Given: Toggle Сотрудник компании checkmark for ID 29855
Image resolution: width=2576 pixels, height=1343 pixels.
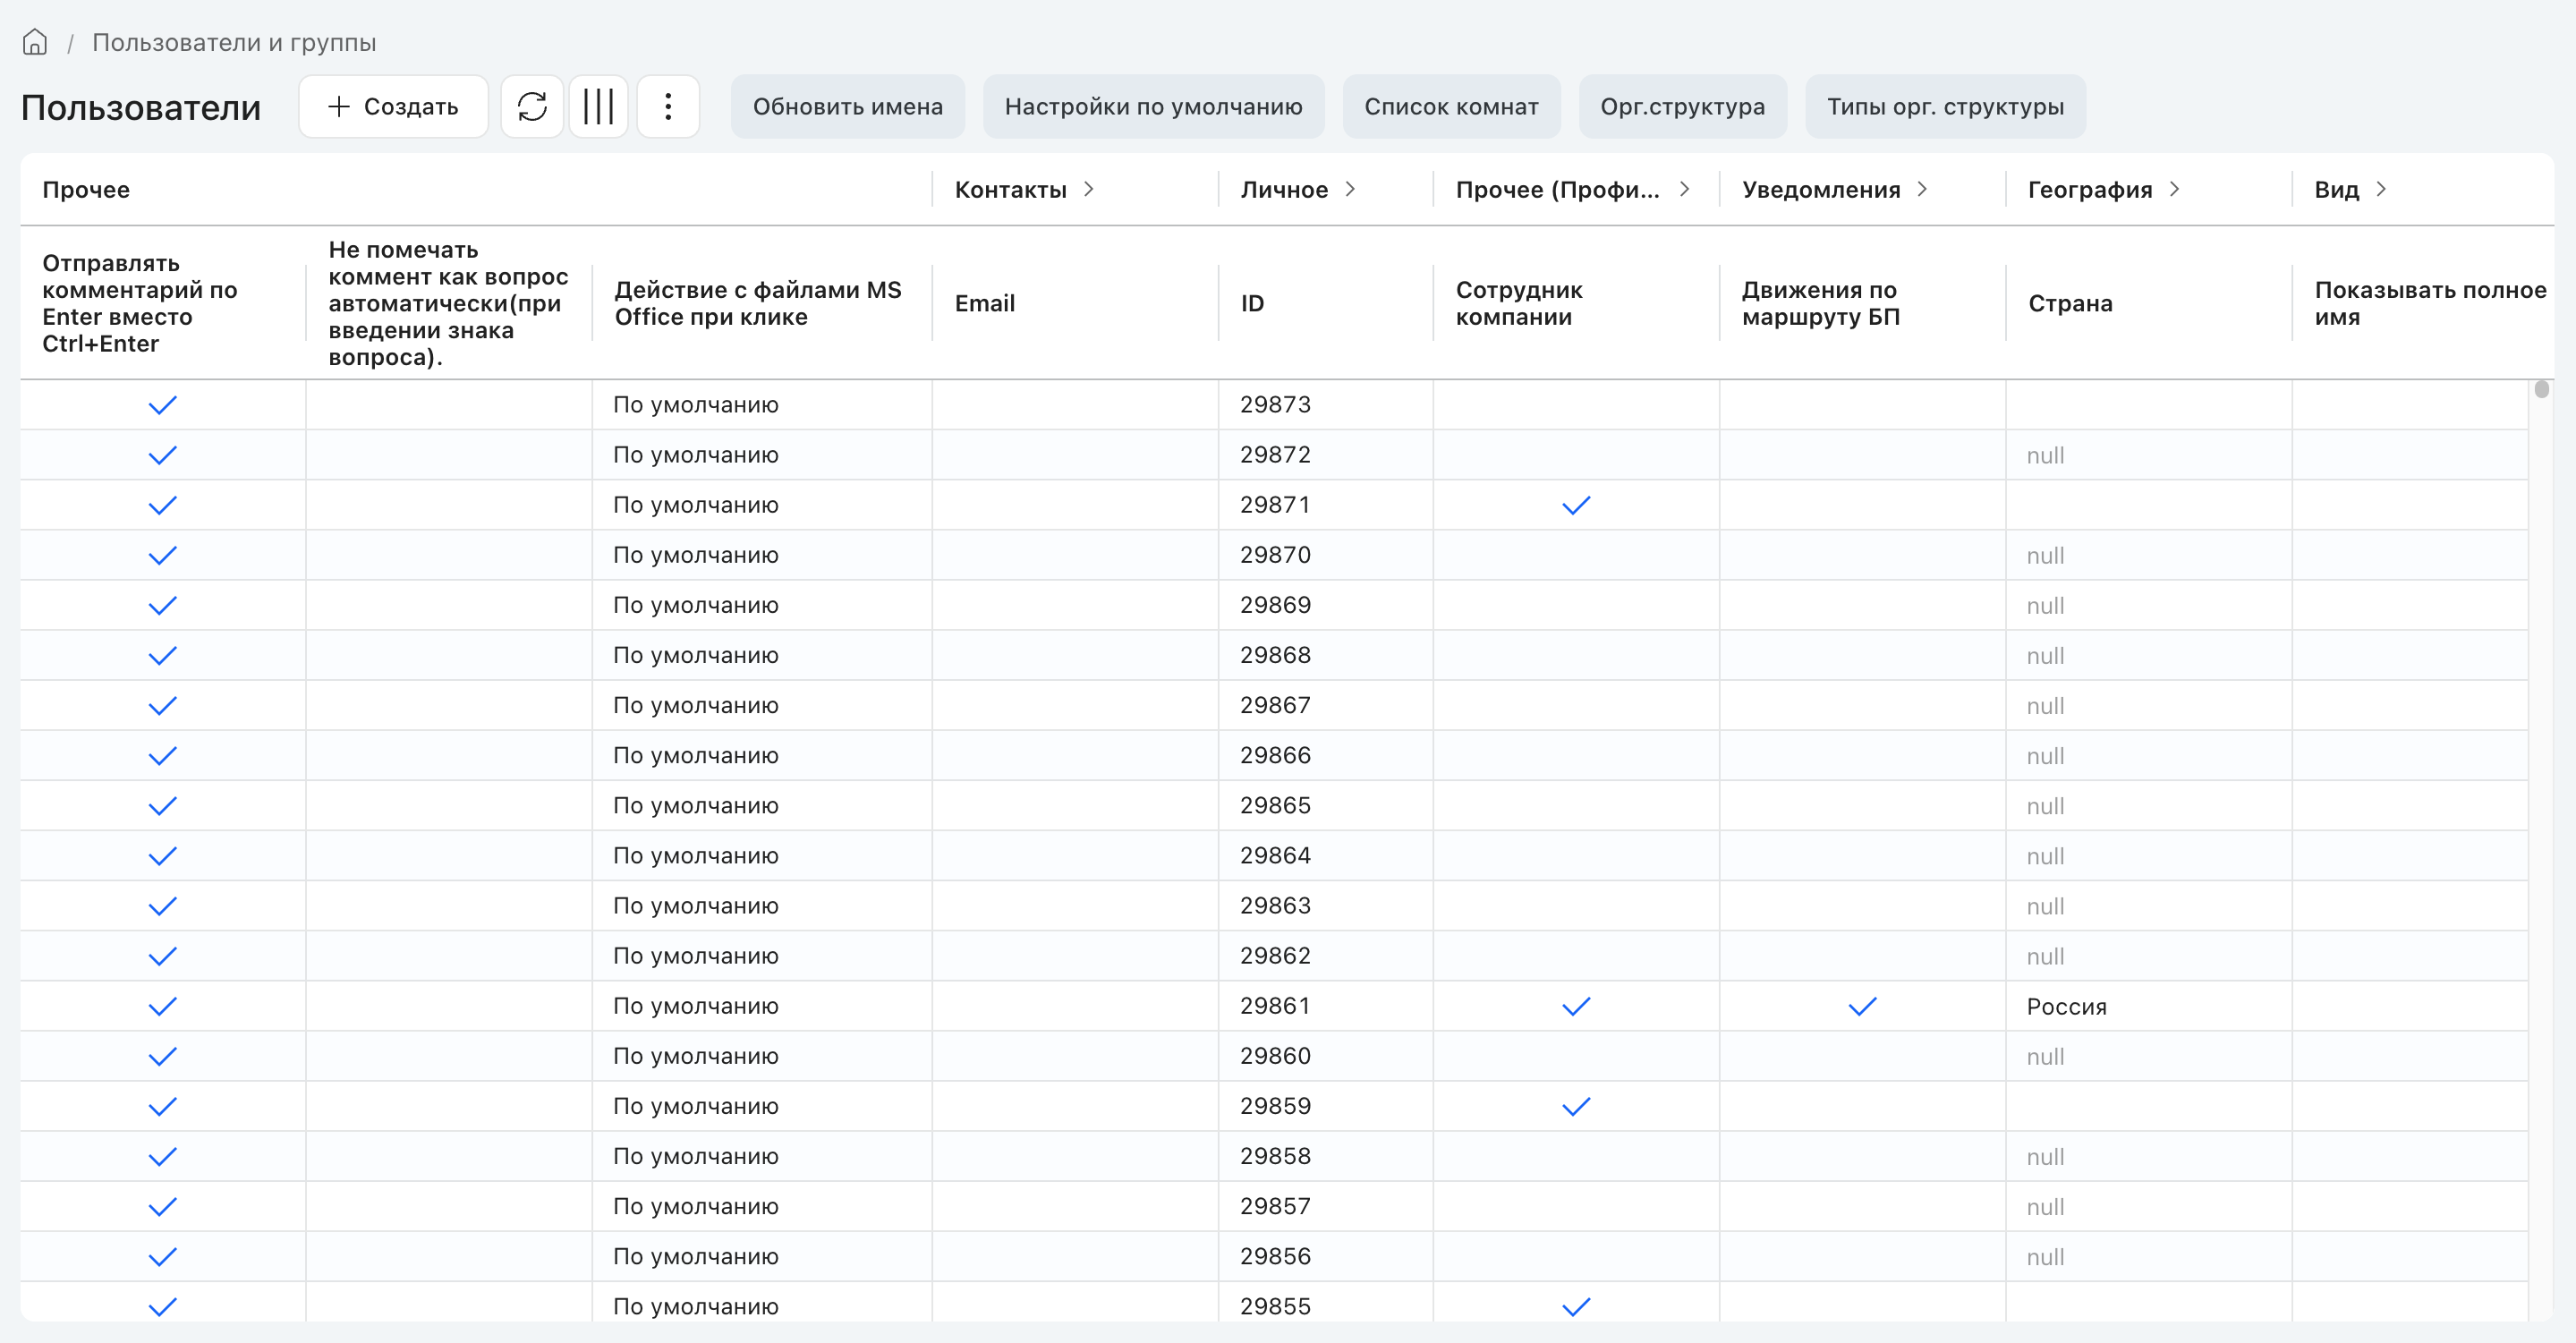Looking at the screenshot, I should (x=1576, y=1306).
